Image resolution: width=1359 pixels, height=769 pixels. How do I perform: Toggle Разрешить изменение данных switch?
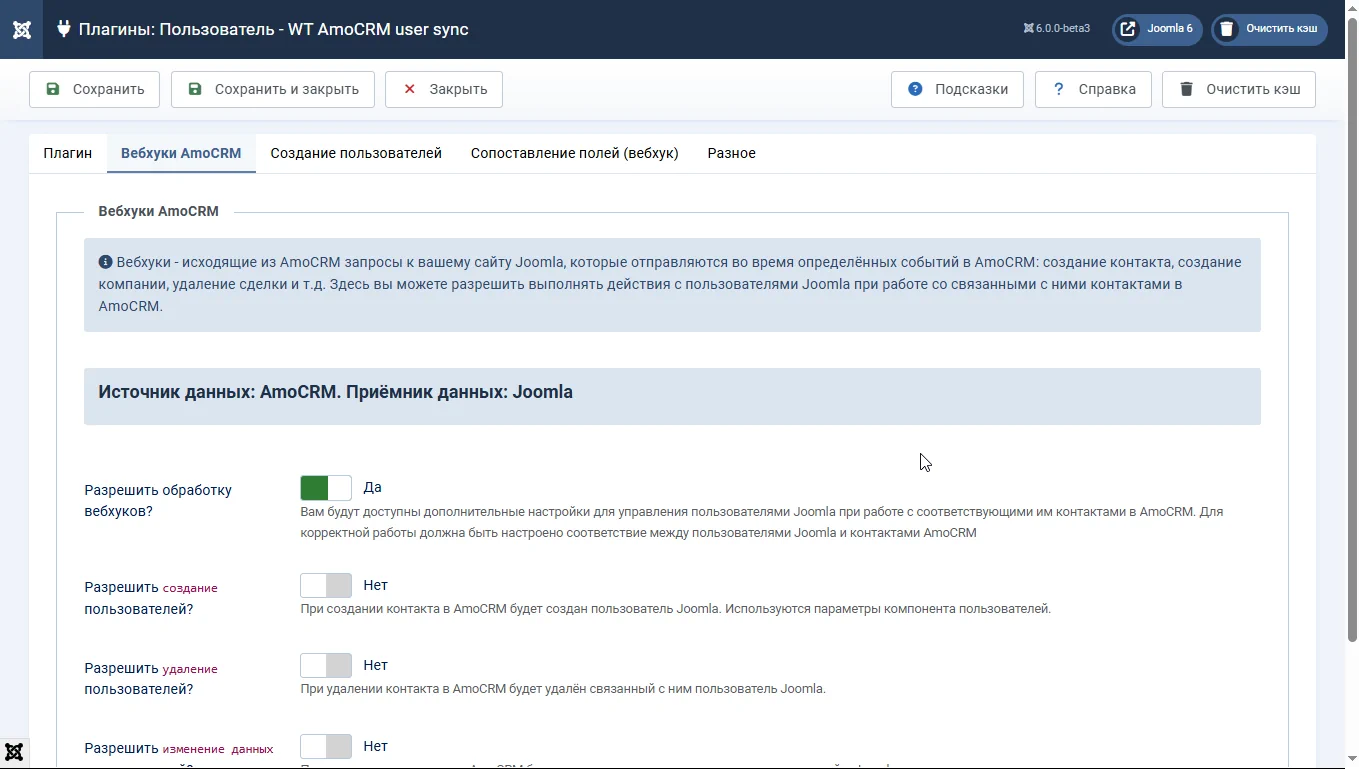tap(326, 747)
